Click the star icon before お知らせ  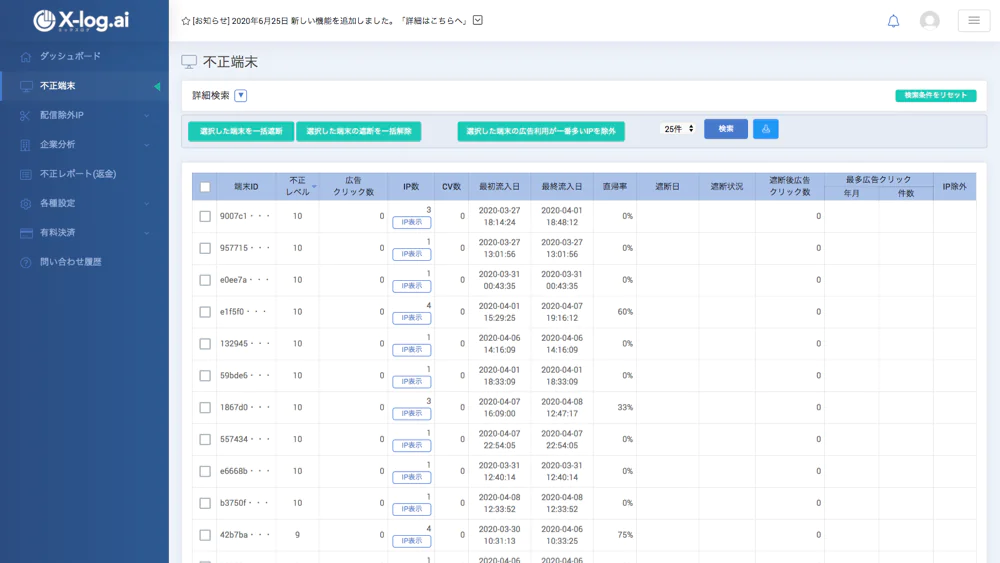[x=186, y=21]
